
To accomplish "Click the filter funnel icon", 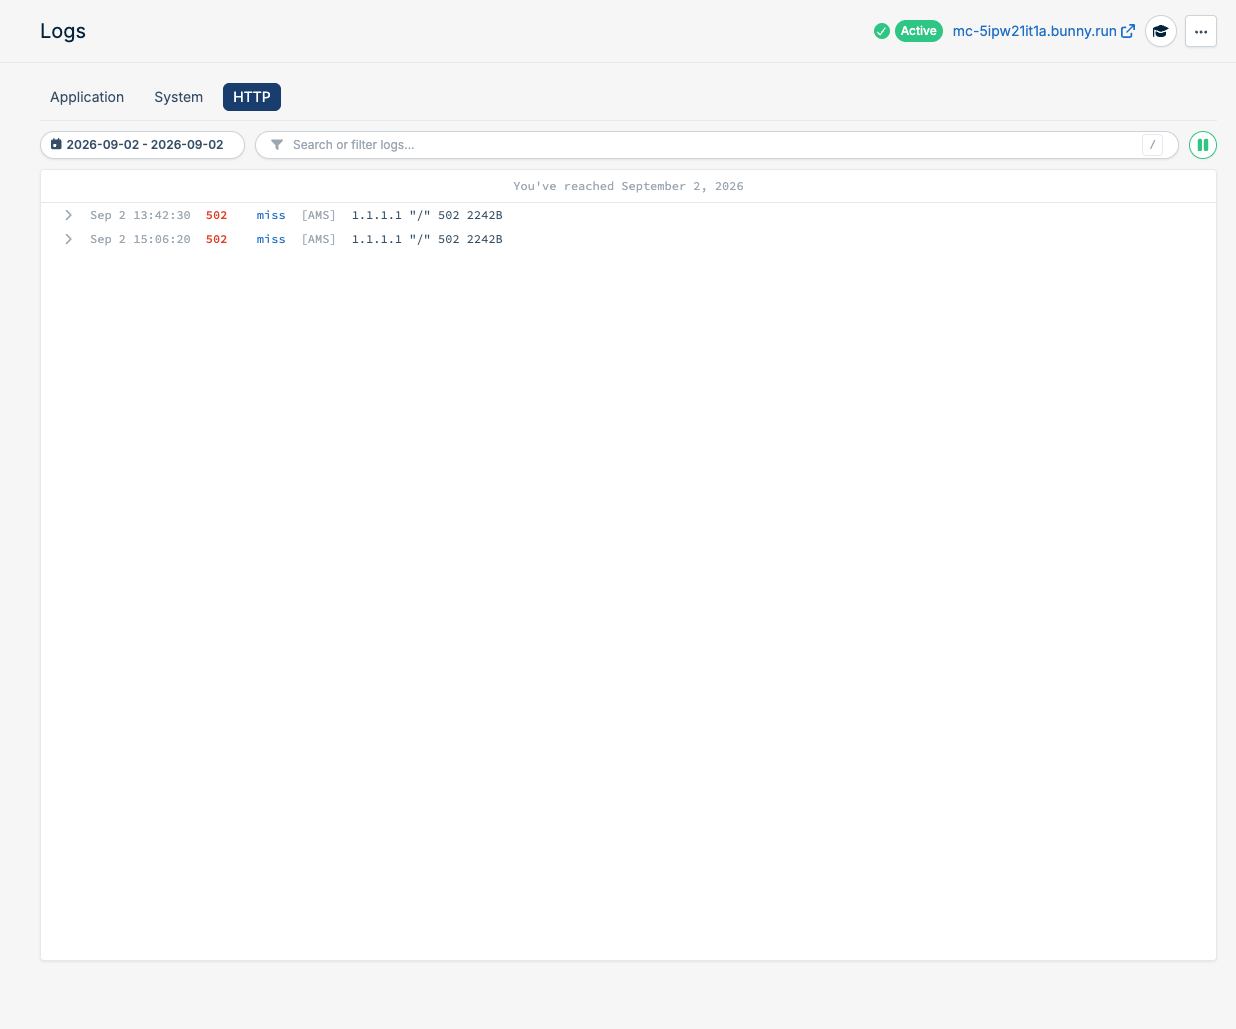I will tap(277, 145).
